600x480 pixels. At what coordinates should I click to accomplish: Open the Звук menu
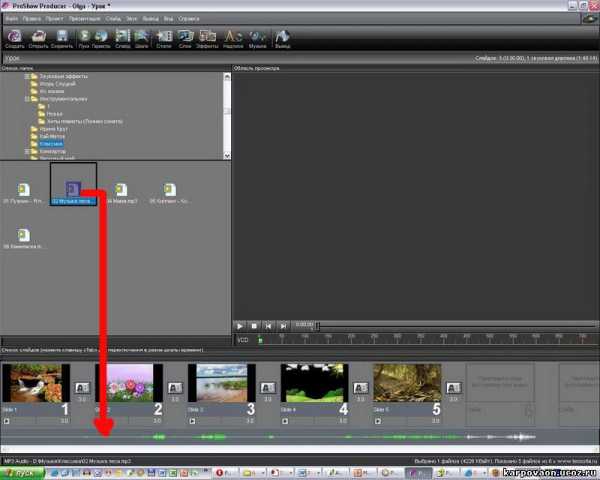131,18
